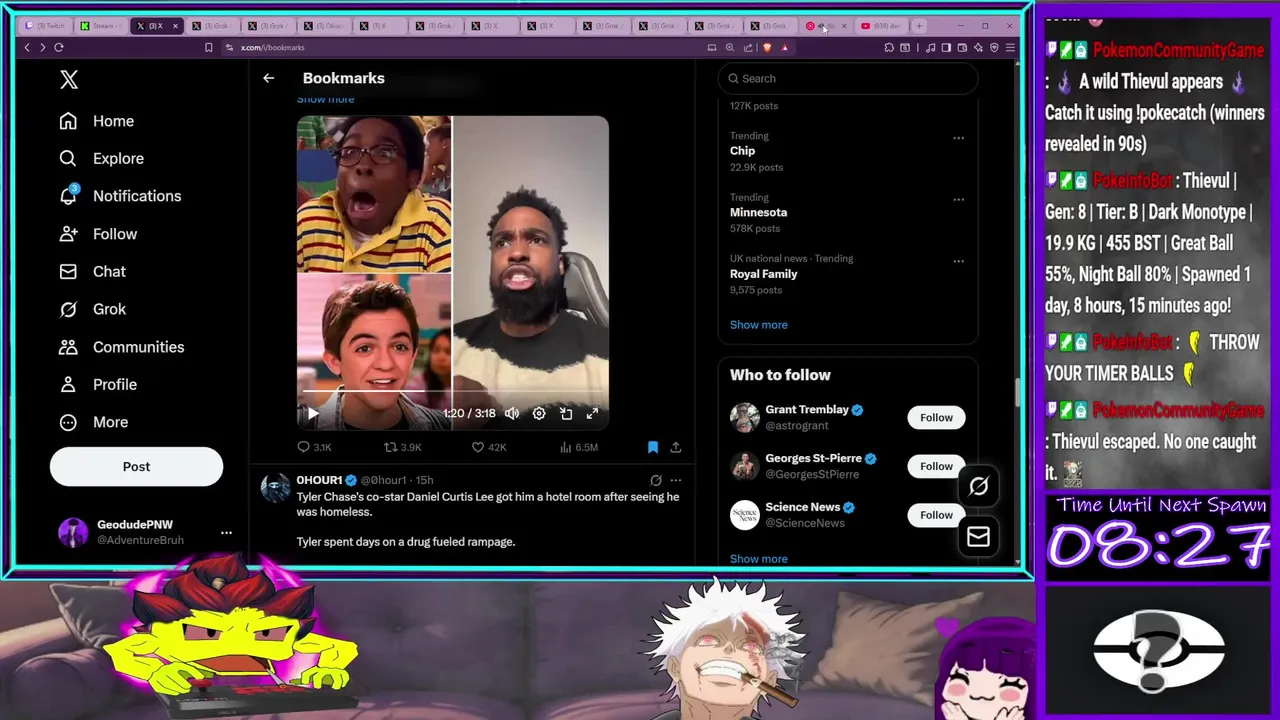
Task: Switch to the YouTube browser tab
Action: [881, 26]
